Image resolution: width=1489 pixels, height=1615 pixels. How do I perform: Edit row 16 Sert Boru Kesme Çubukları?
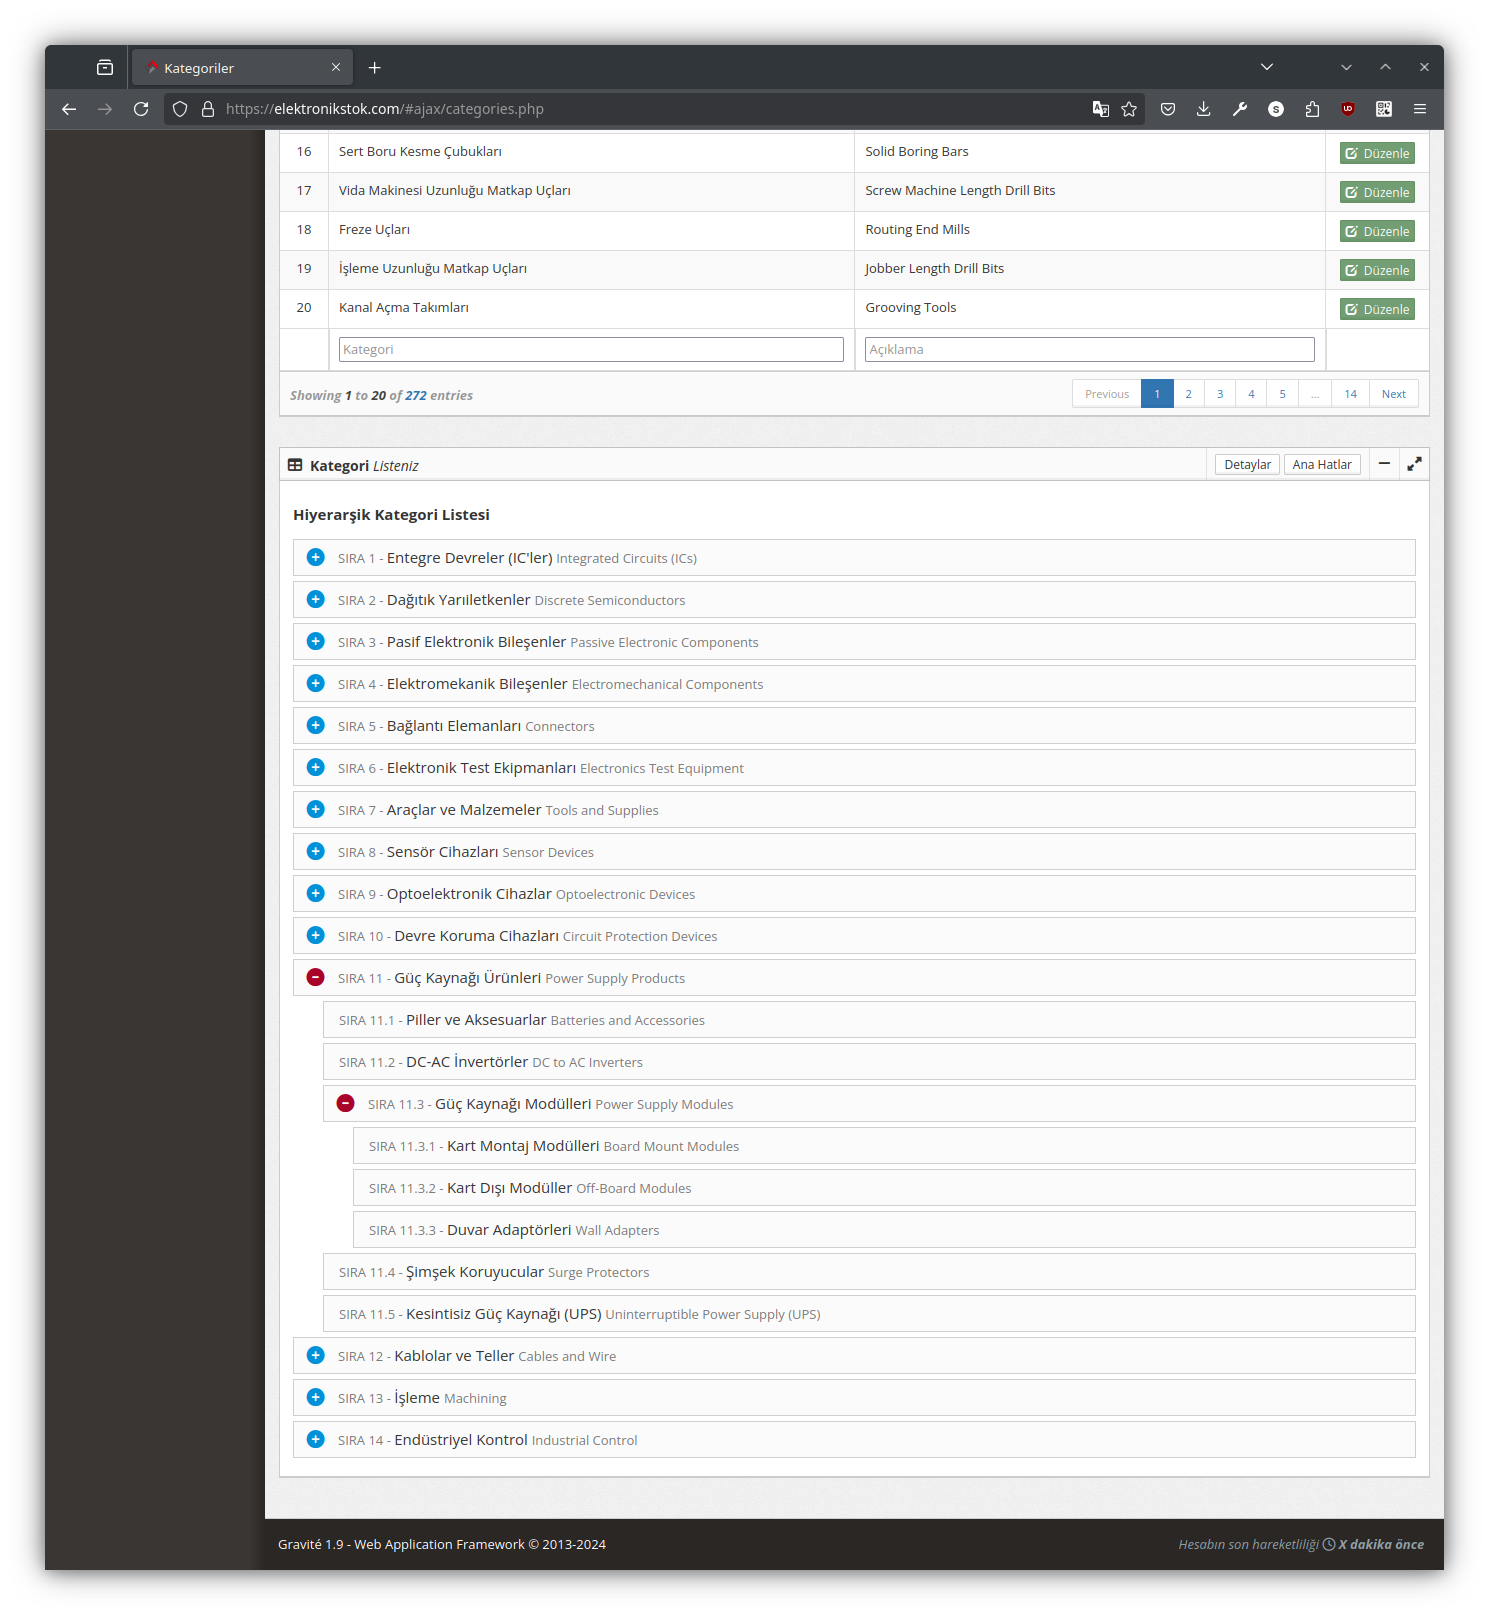pos(1377,153)
